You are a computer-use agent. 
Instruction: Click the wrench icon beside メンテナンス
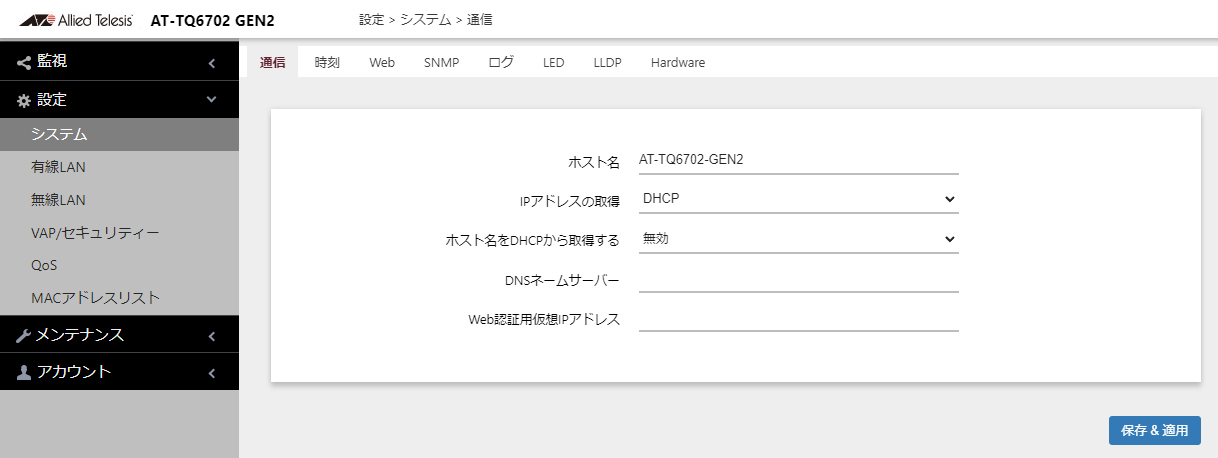point(24,335)
